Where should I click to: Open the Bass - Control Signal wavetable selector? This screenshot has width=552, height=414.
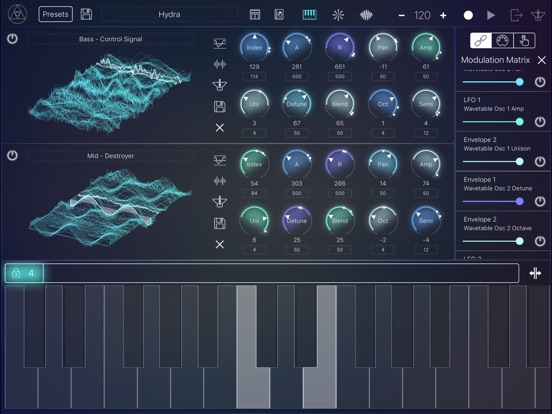[111, 39]
